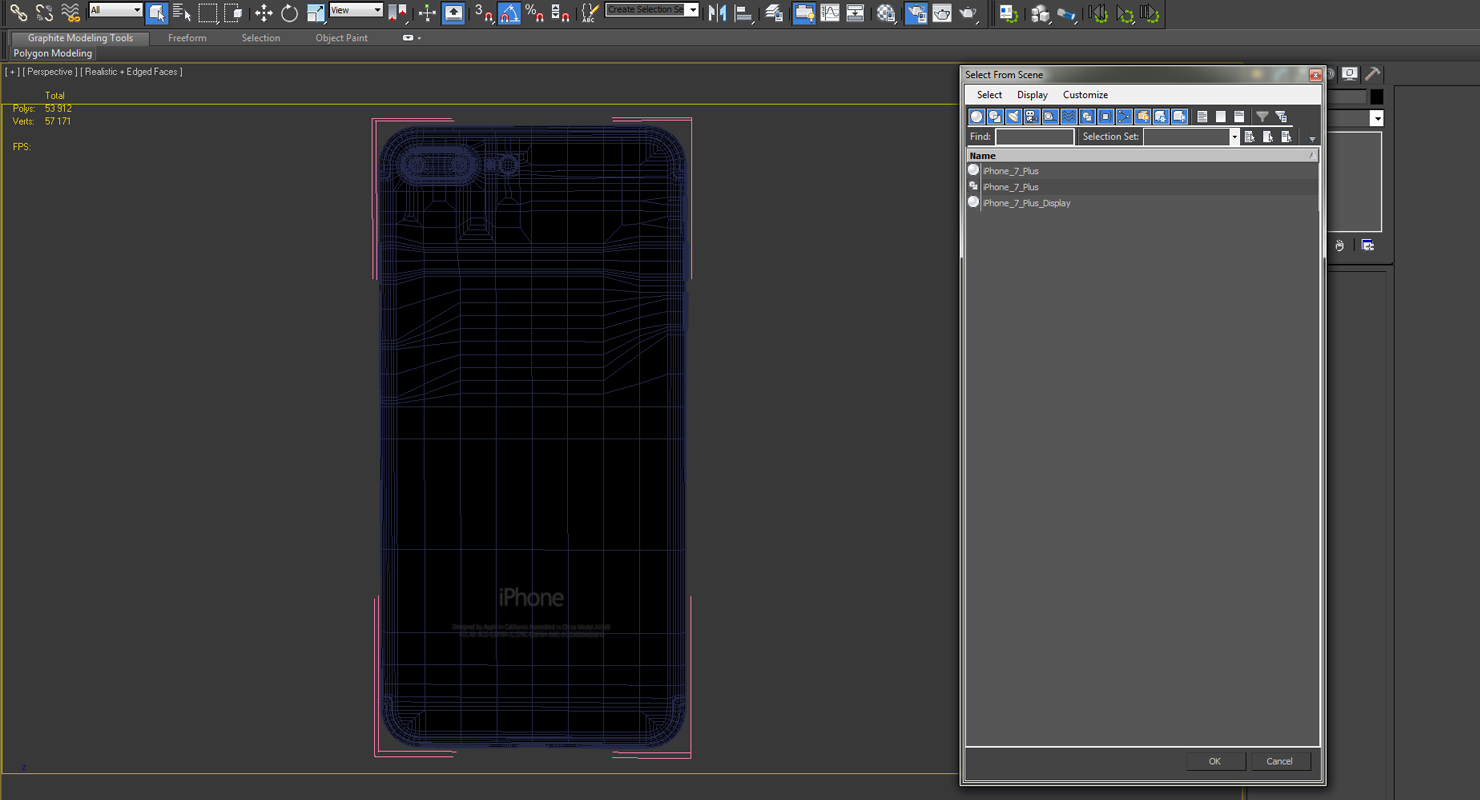
Task: Open the Material Editor icon
Action: 886,13
